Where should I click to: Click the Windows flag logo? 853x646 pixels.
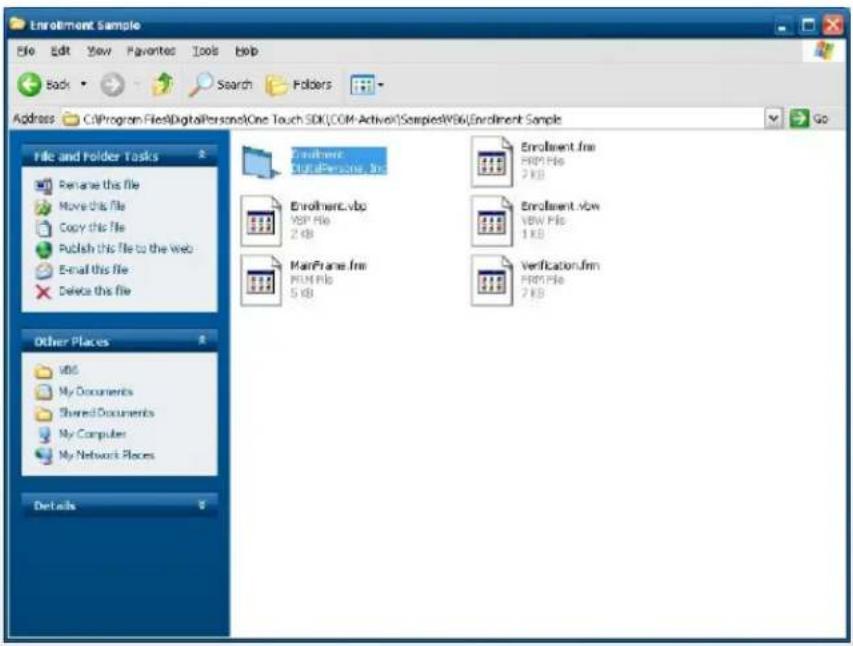[824, 51]
